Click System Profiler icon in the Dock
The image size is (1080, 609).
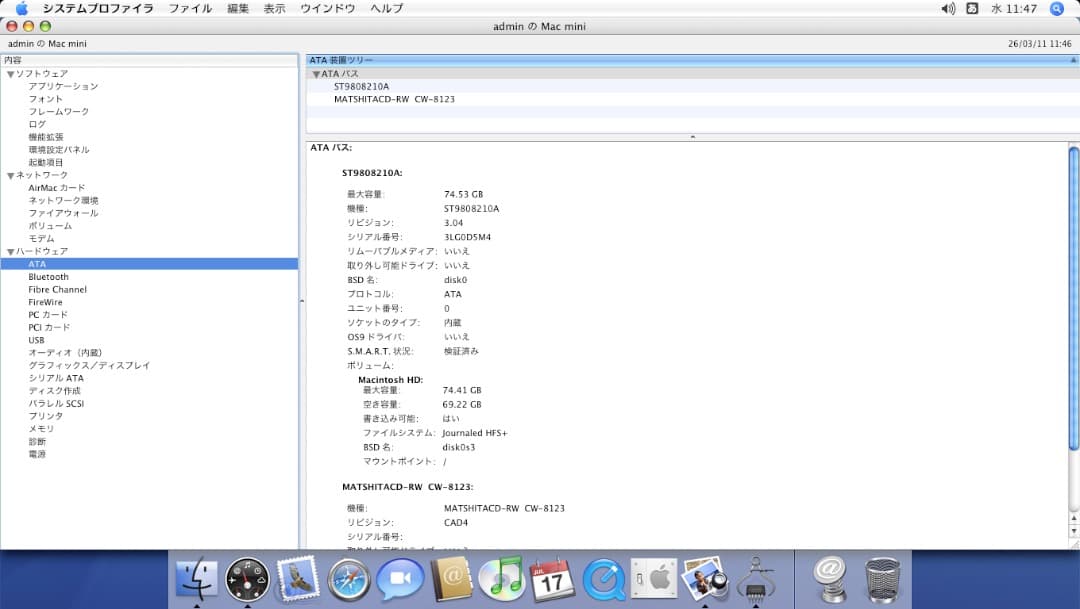coord(756,579)
